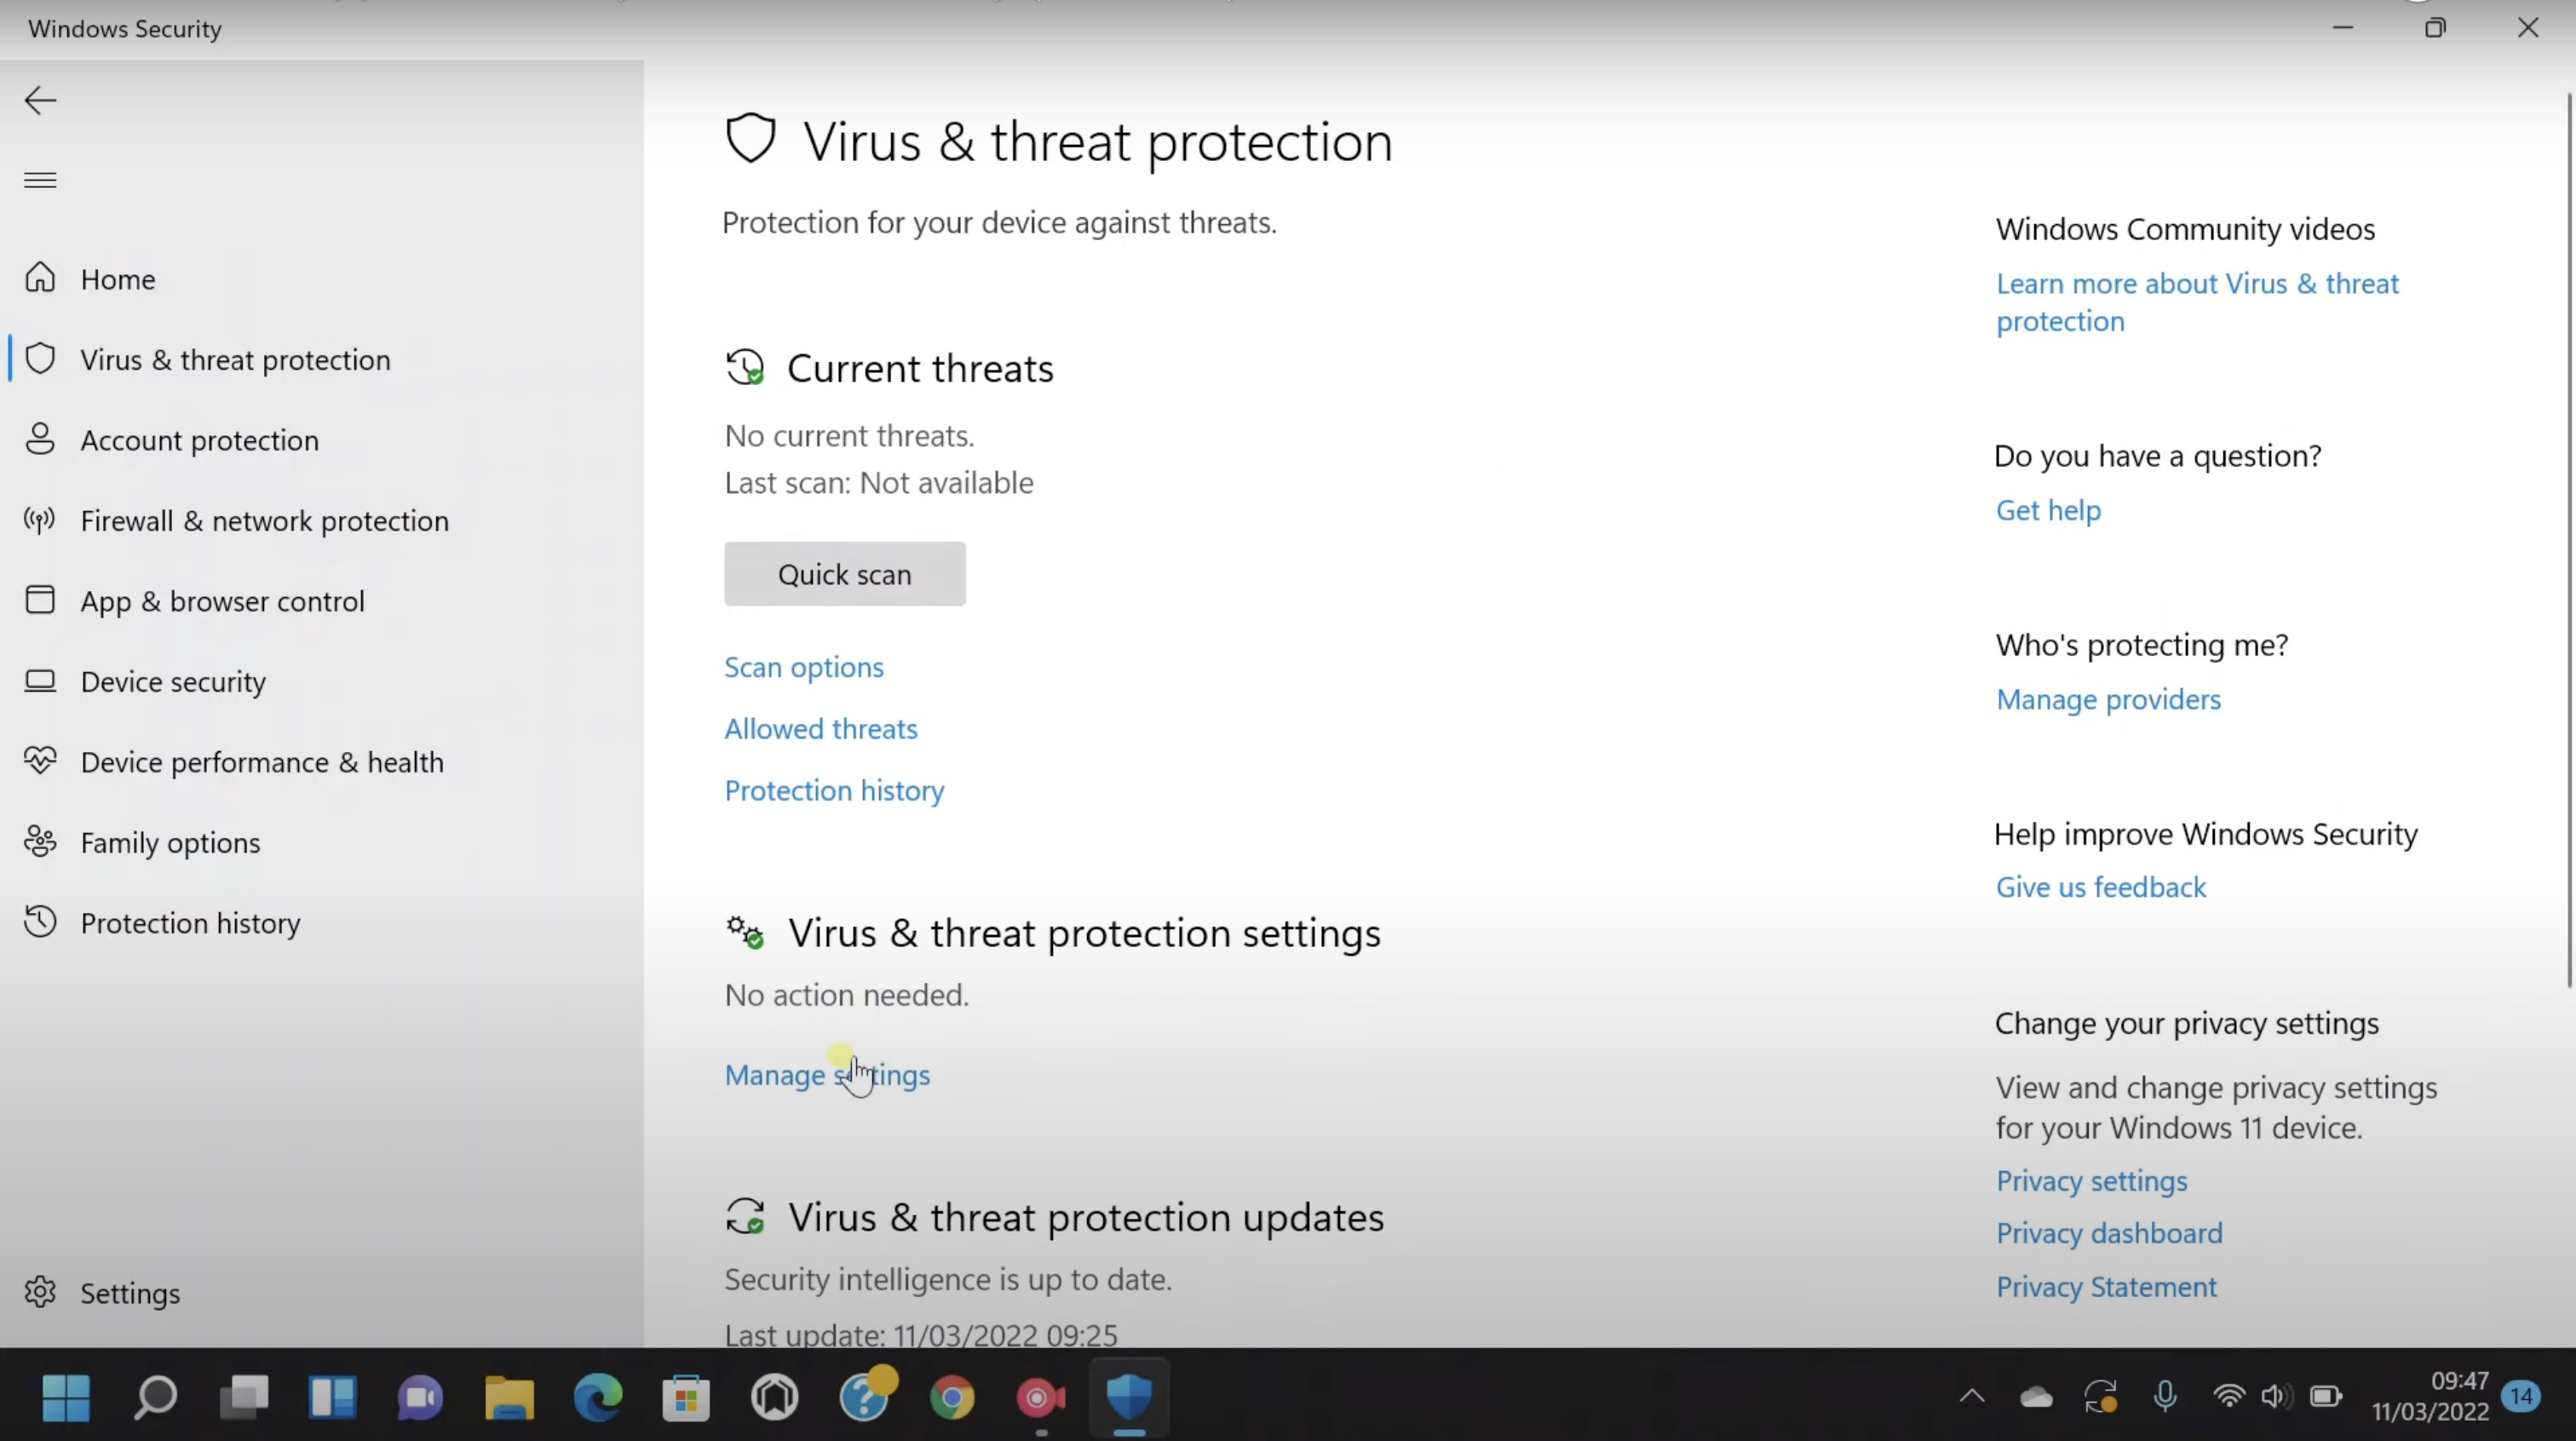This screenshot has height=1441, width=2576.
Task: Open the hamburger navigation menu
Action: click(x=39, y=180)
